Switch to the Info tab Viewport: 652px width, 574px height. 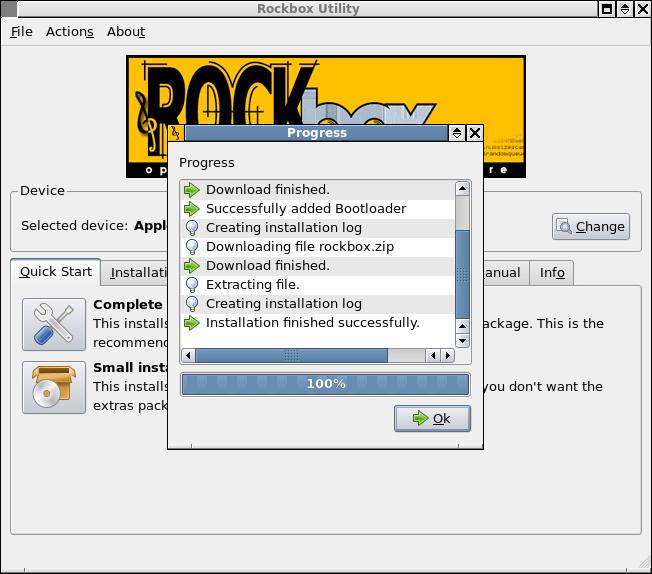pos(552,272)
